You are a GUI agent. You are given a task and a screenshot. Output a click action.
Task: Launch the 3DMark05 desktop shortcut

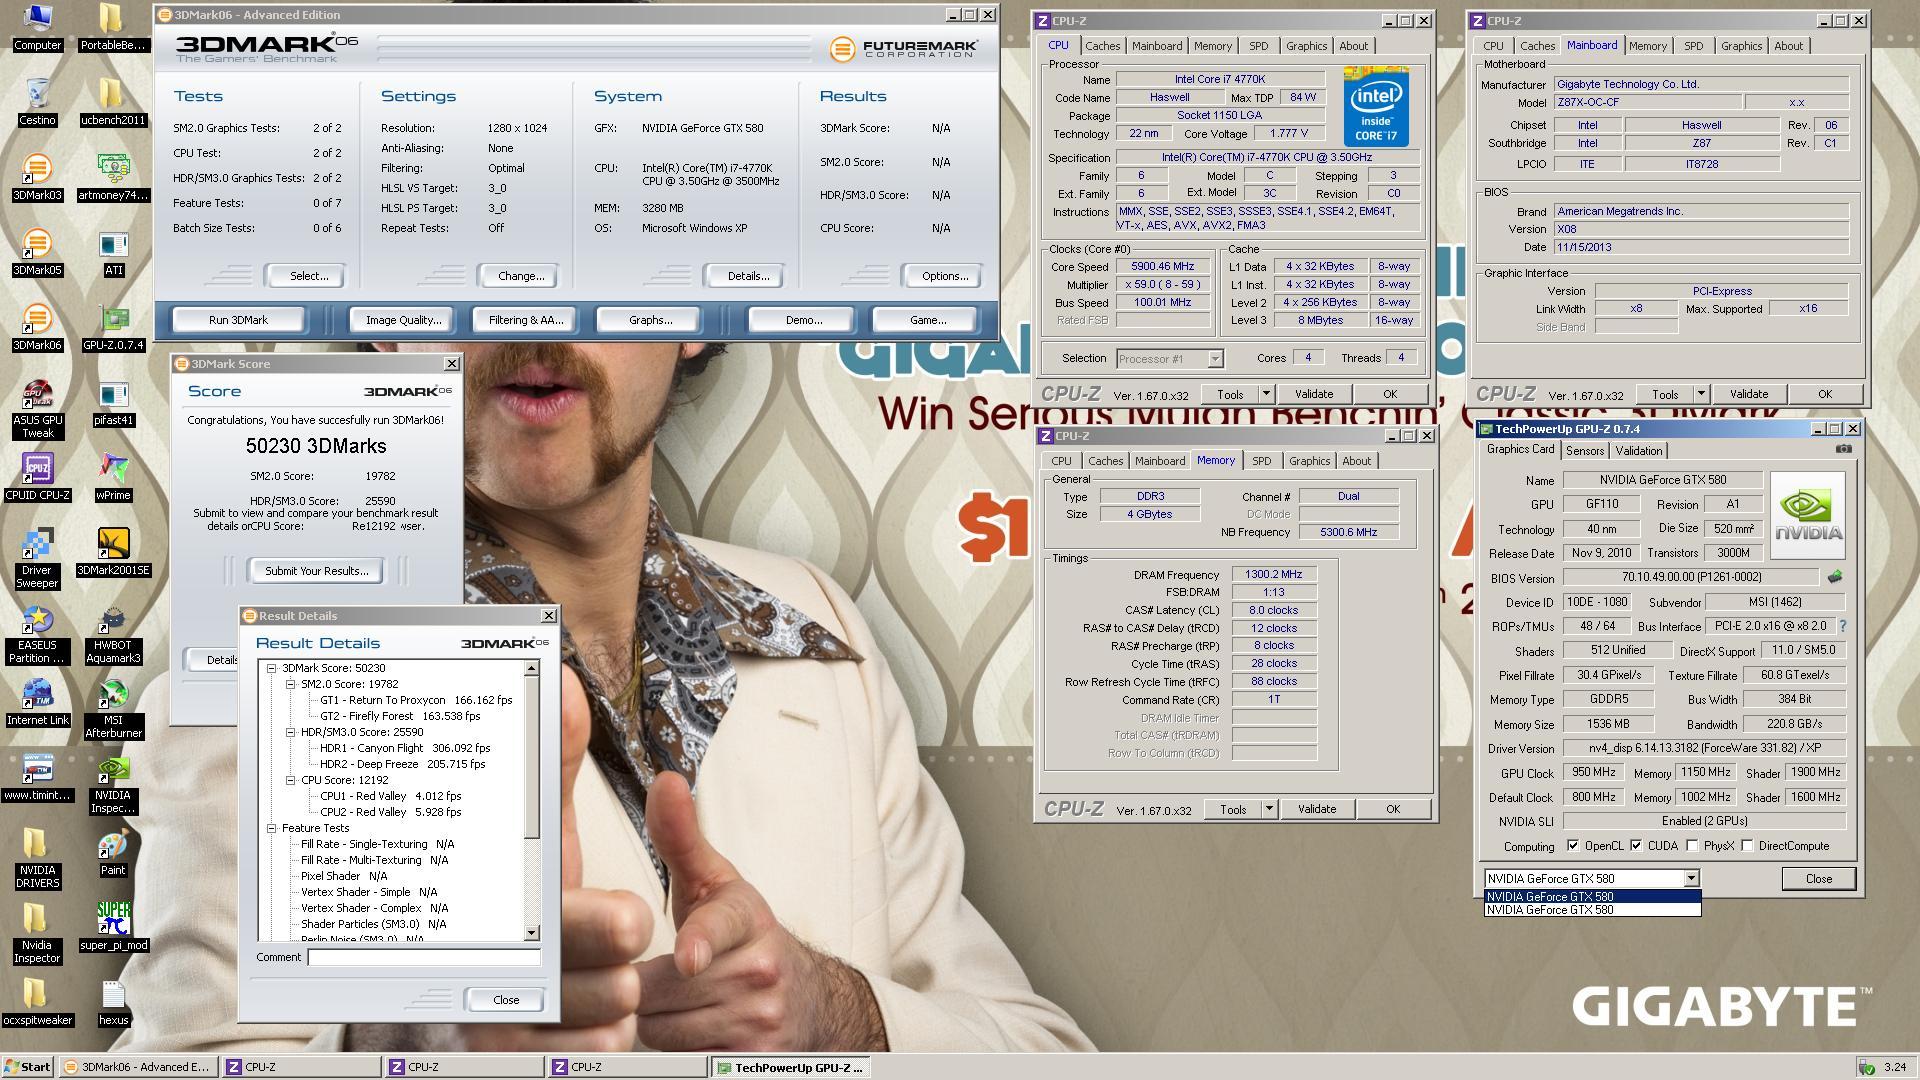37,252
